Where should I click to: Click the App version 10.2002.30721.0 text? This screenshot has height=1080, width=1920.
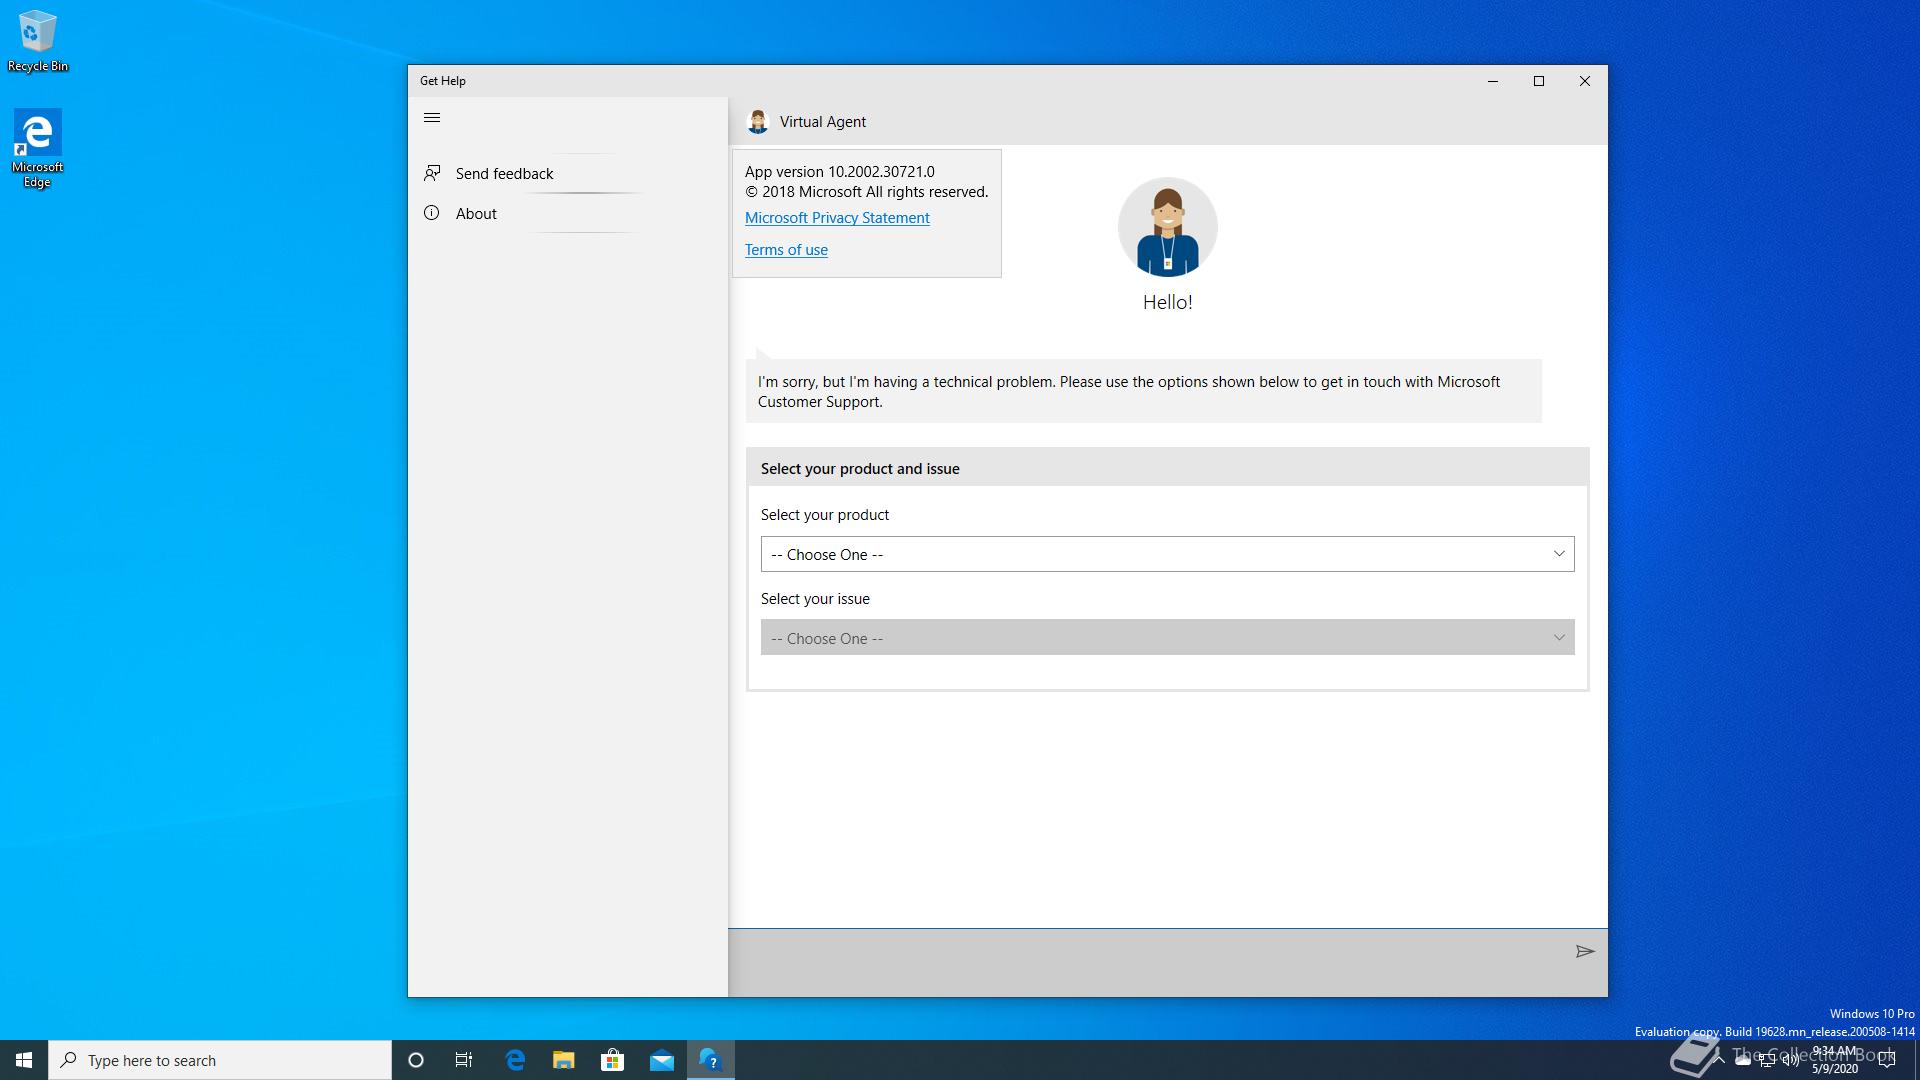[840, 172]
